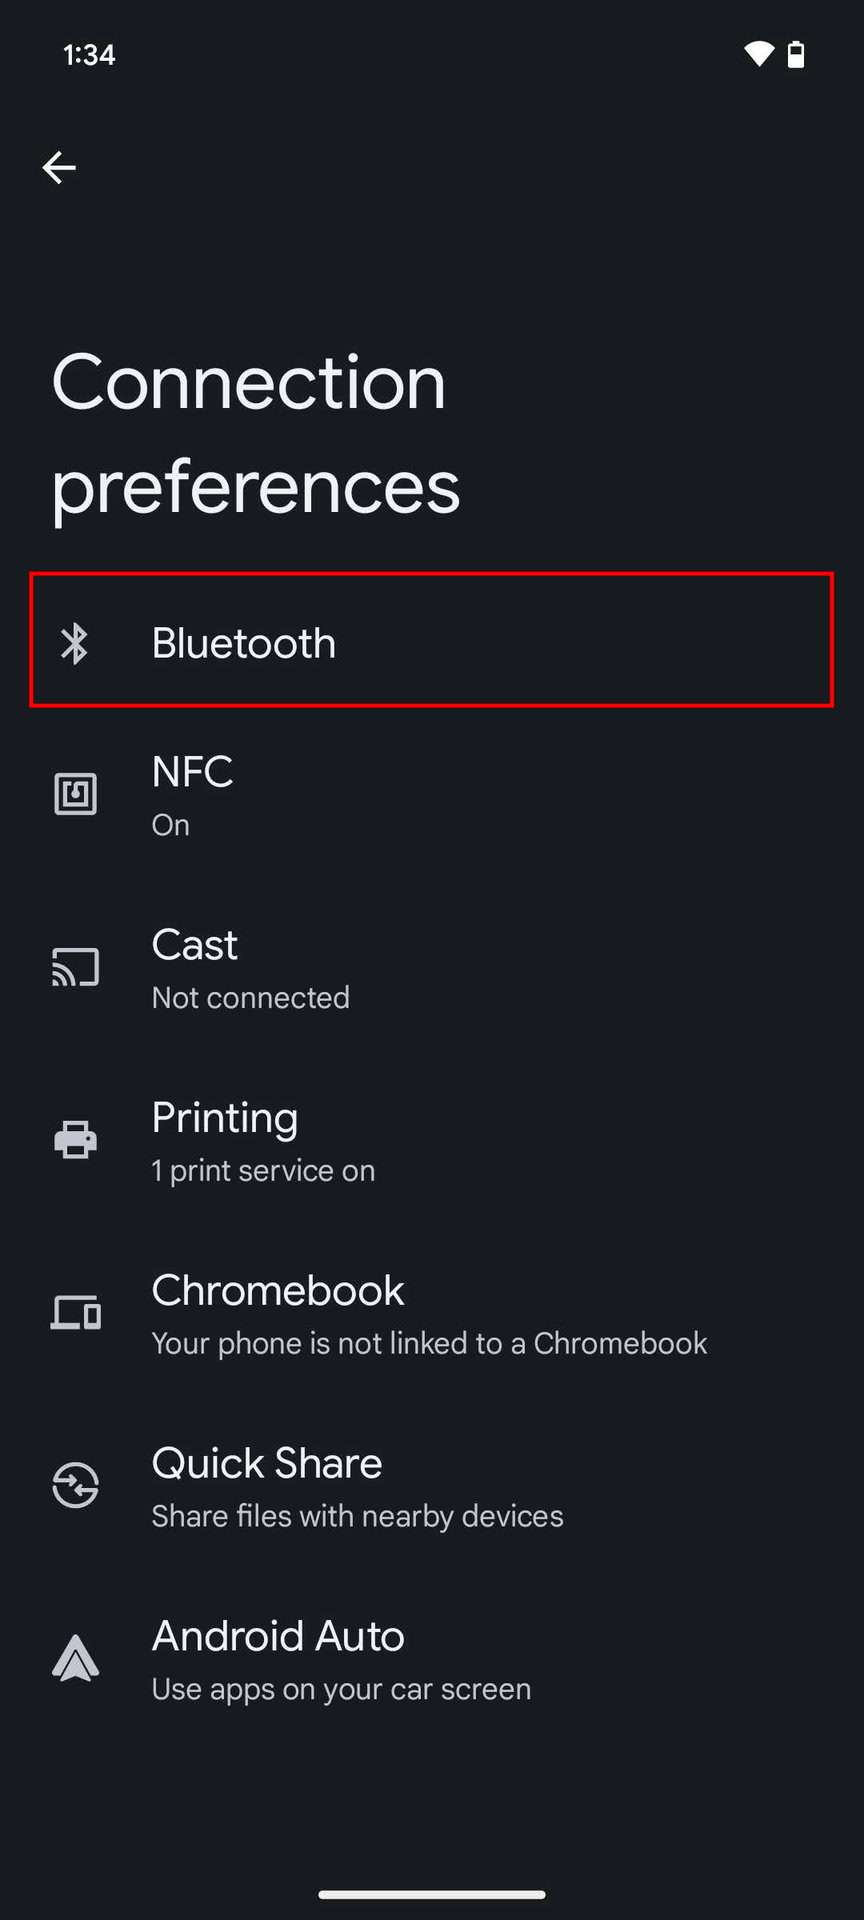The height and width of the screenshot is (1920, 864).
Task: Tap the 'Not connected' Cast status
Action: tap(251, 998)
